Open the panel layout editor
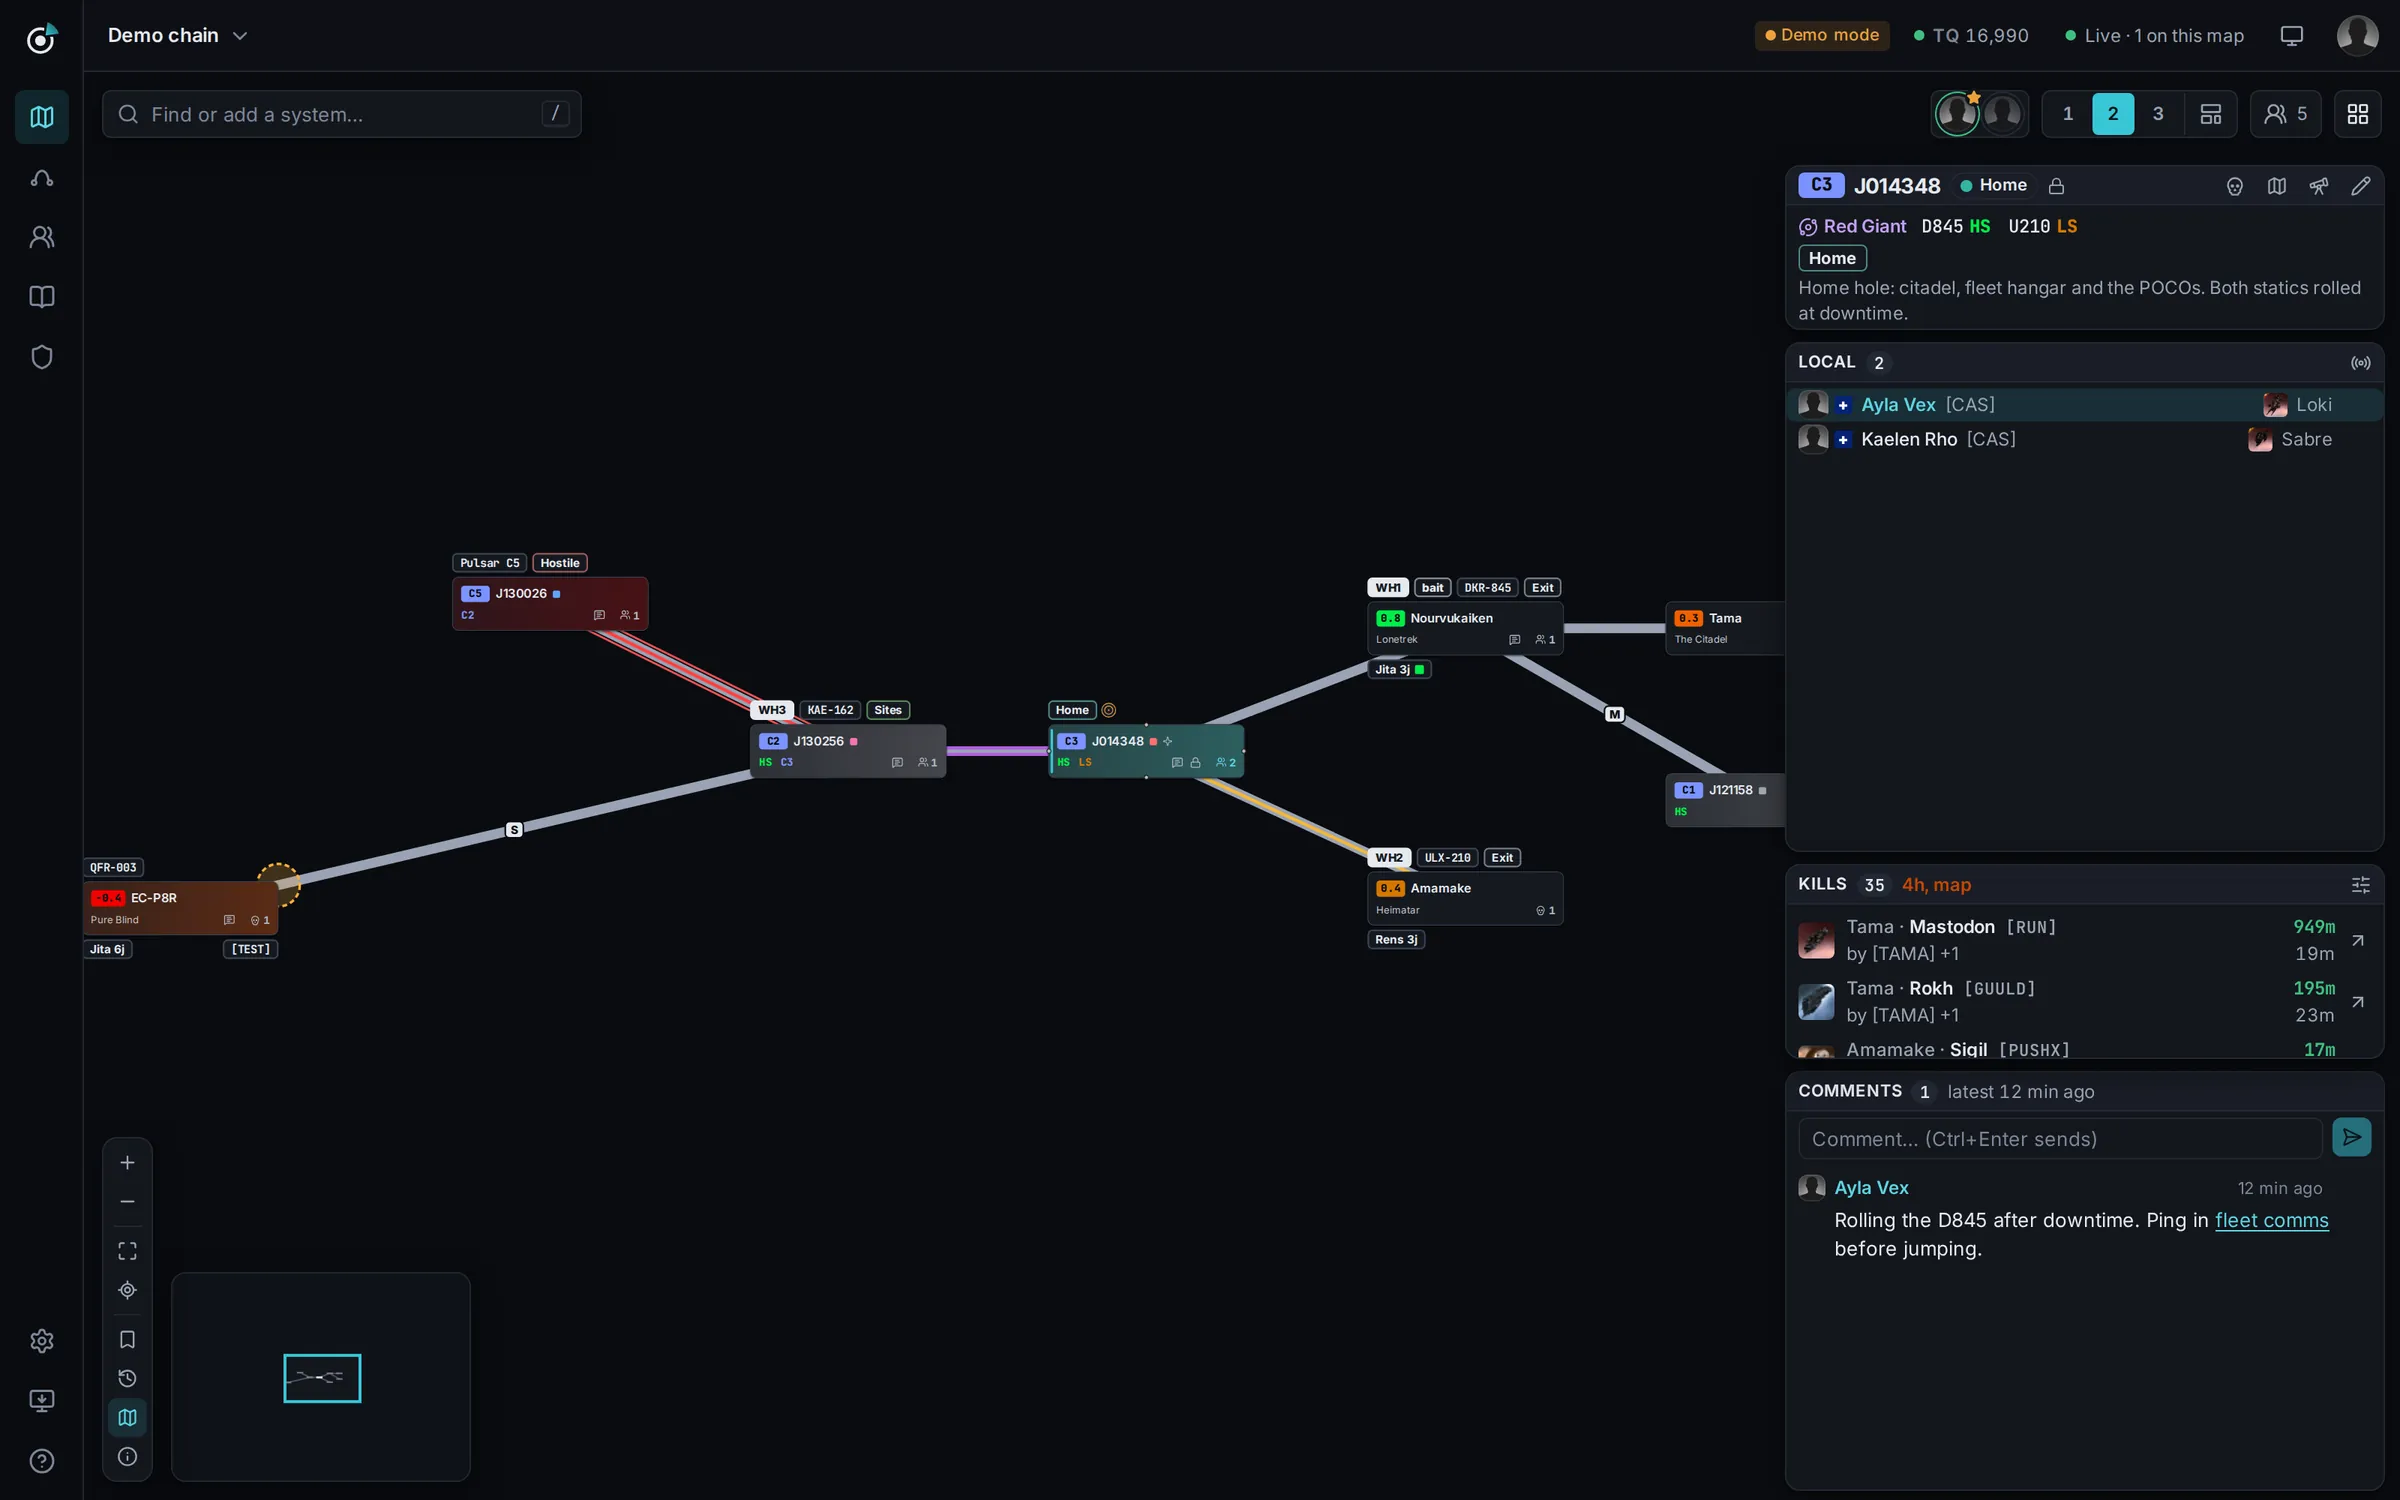Image resolution: width=2400 pixels, height=1500 pixels. click(2211, 114)
